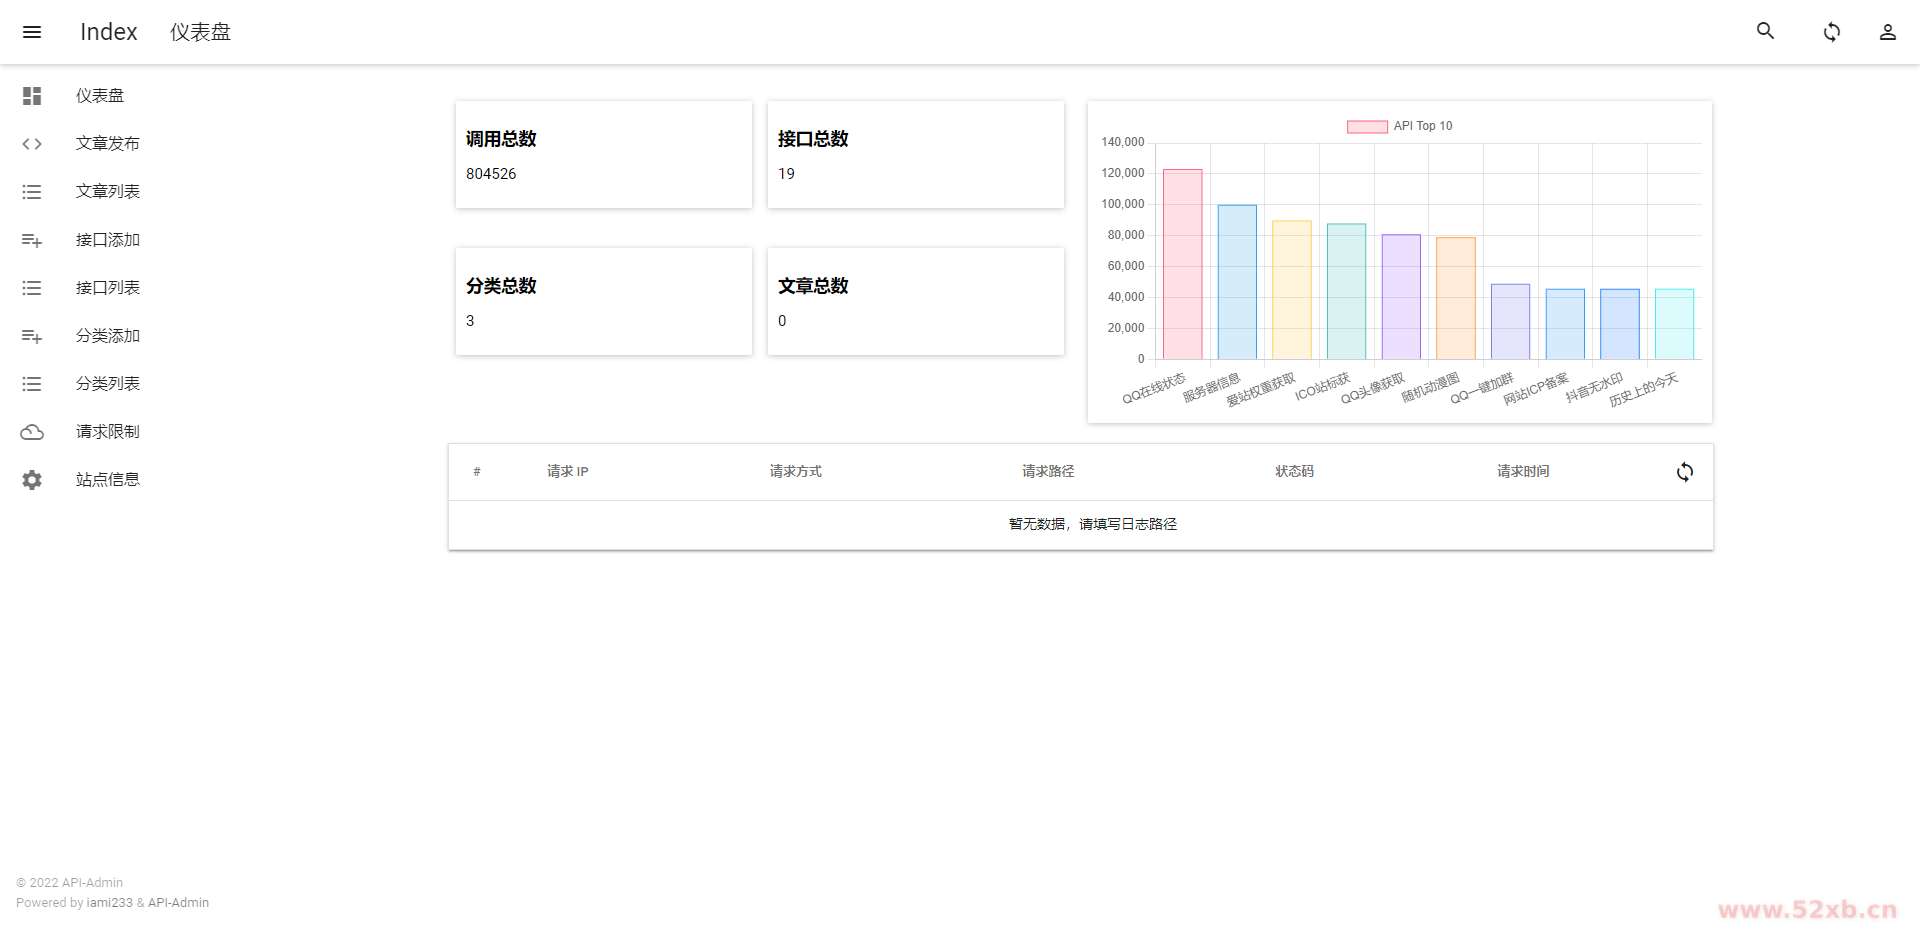Refresh the request log table
Viewport: 1920px width, 933px height.
click(1684, 472)
